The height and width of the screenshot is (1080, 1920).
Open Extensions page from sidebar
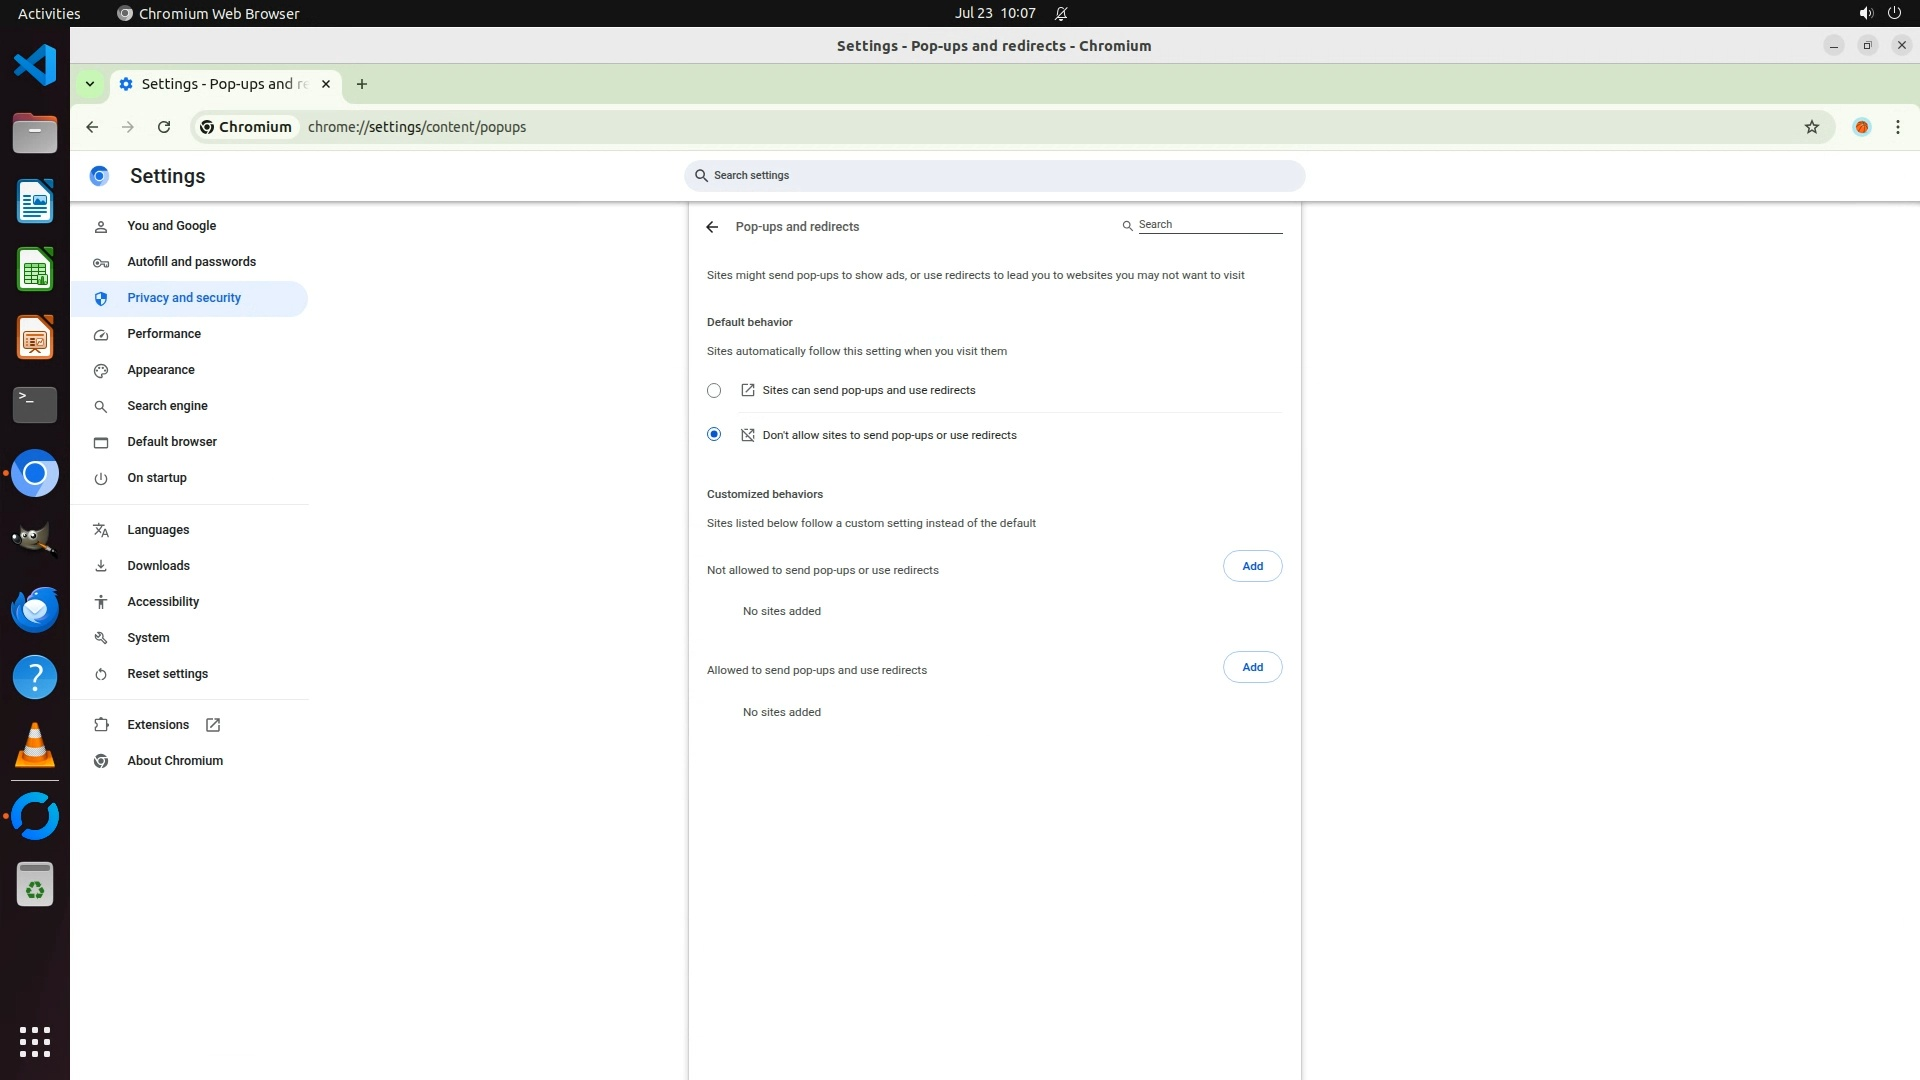(158, 725)
